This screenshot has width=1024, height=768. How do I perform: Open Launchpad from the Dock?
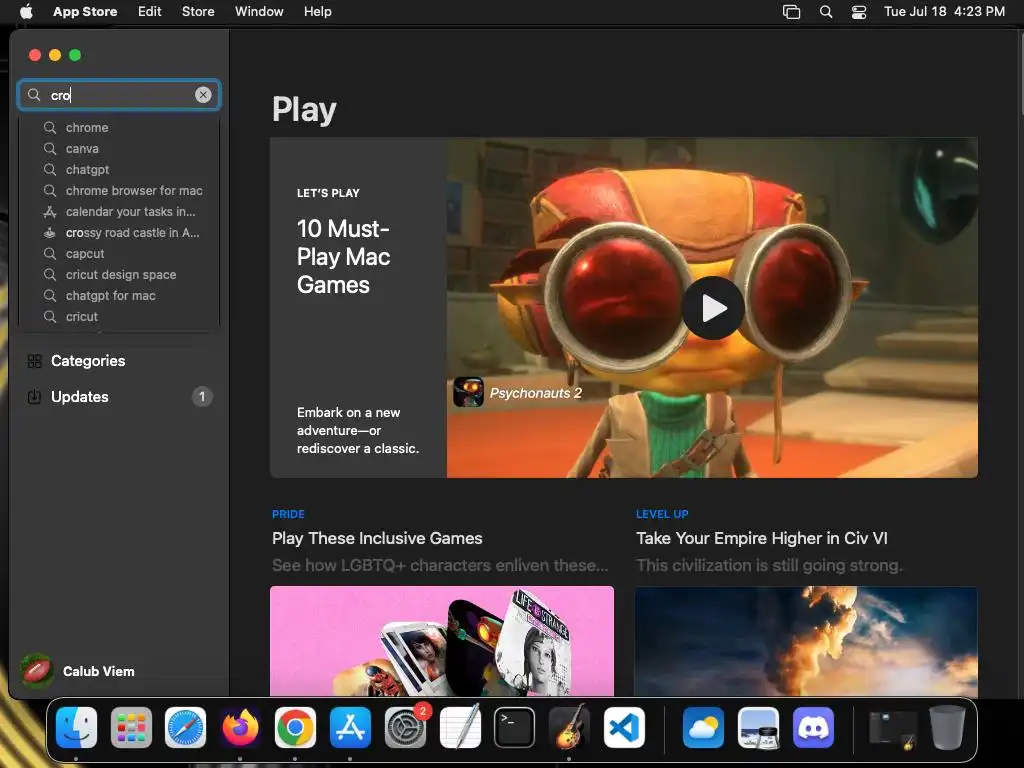(131, 727)
